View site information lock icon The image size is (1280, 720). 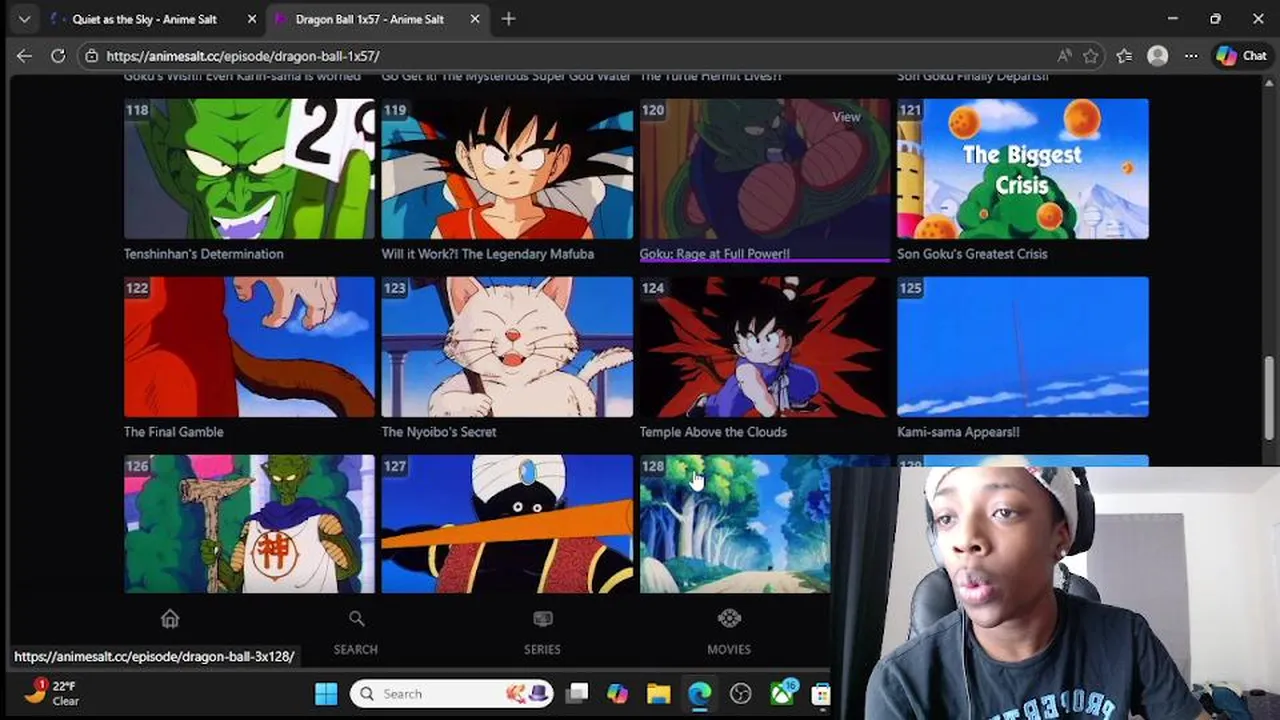tap(91, 56)
